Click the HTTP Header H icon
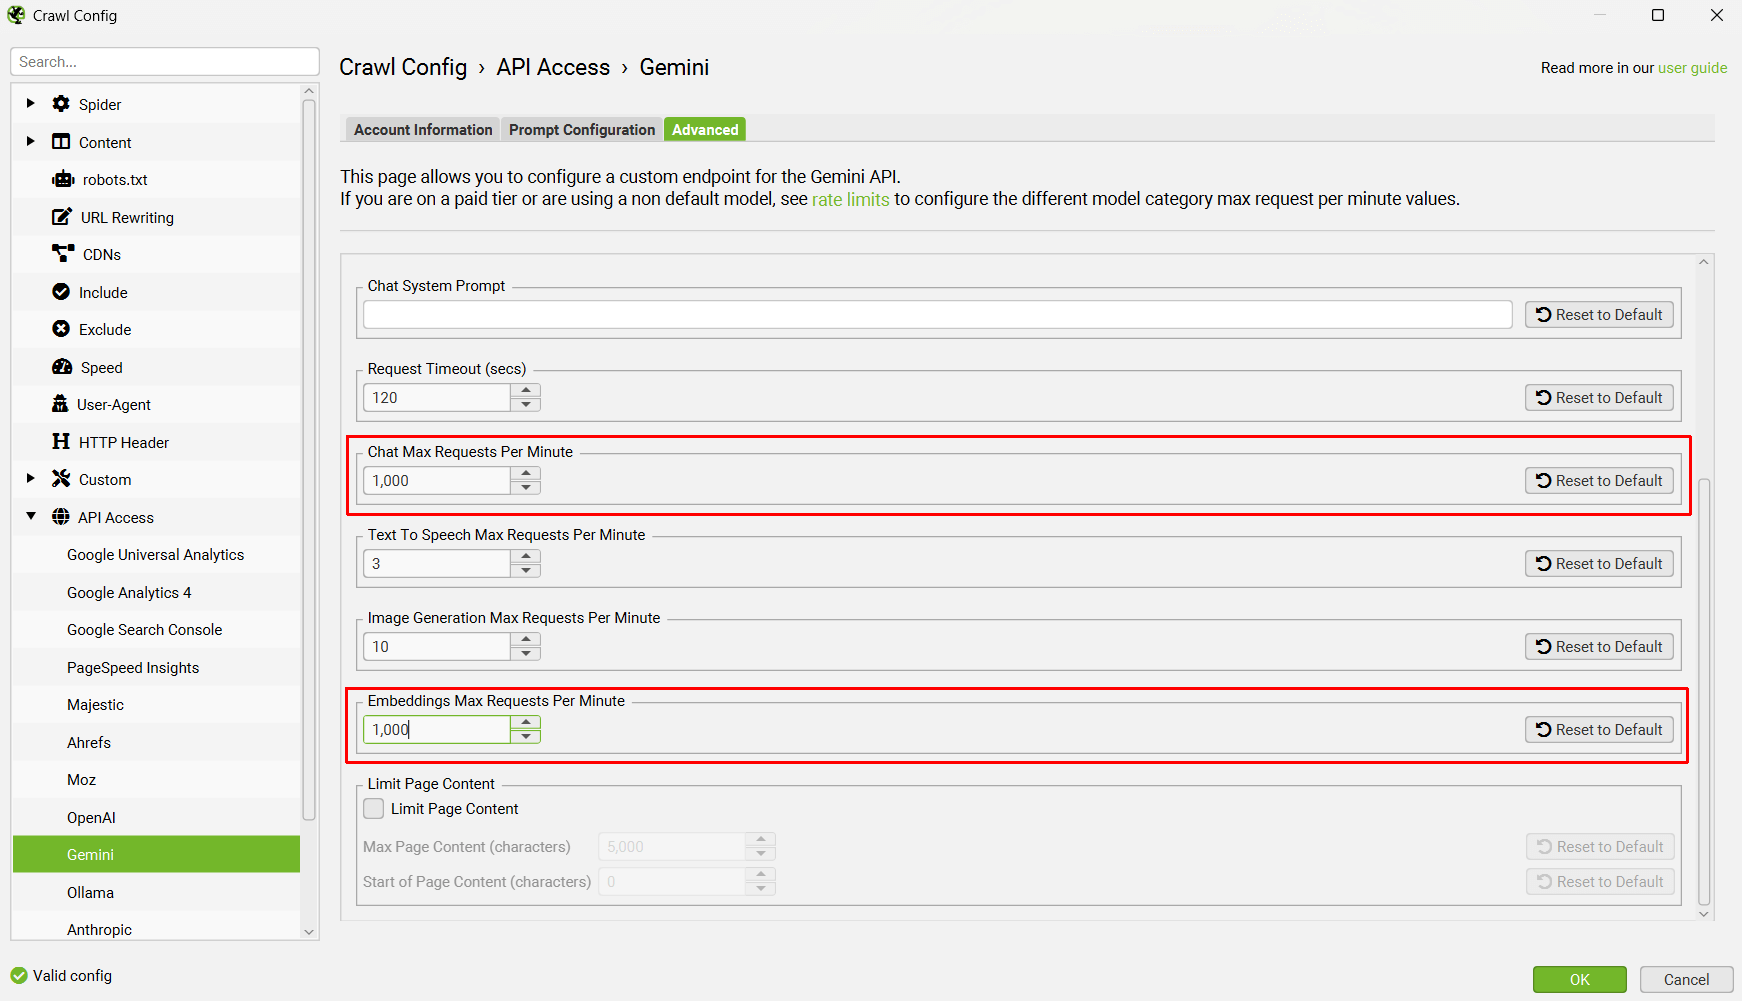The image size is (1742, 1001). (x=61, y=442)
